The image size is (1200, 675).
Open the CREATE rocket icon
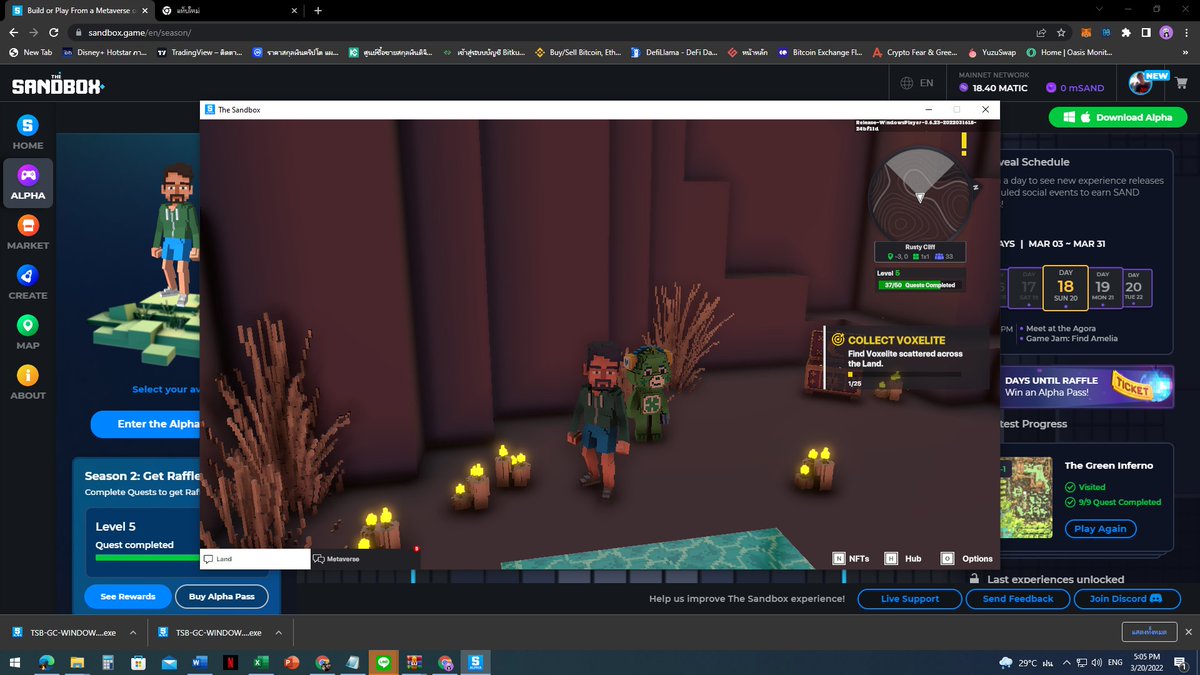point(28,275)
